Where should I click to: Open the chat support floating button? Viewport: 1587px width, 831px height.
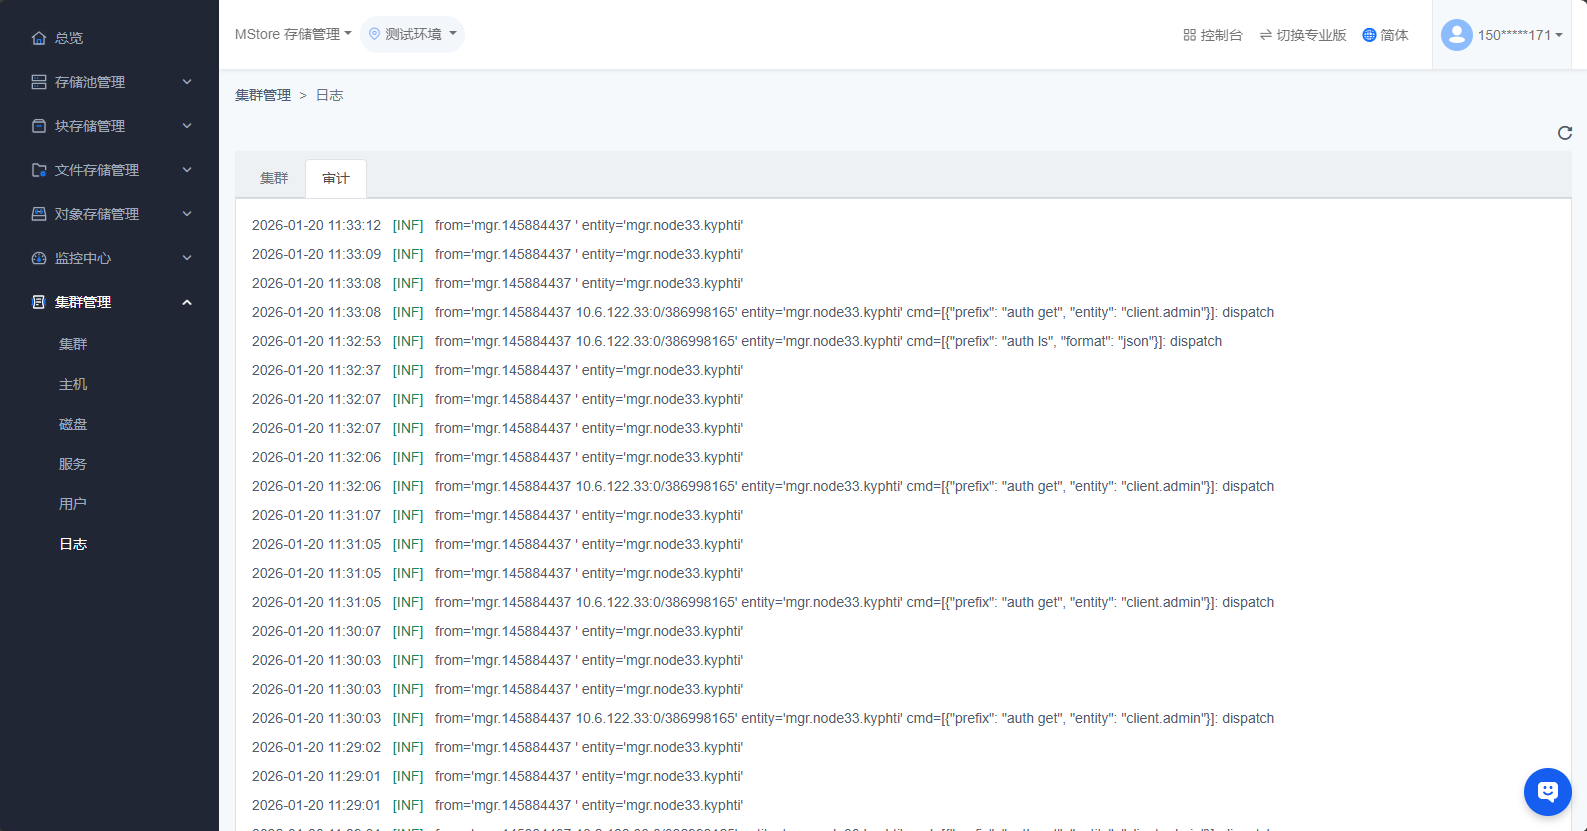[1547, 792]
